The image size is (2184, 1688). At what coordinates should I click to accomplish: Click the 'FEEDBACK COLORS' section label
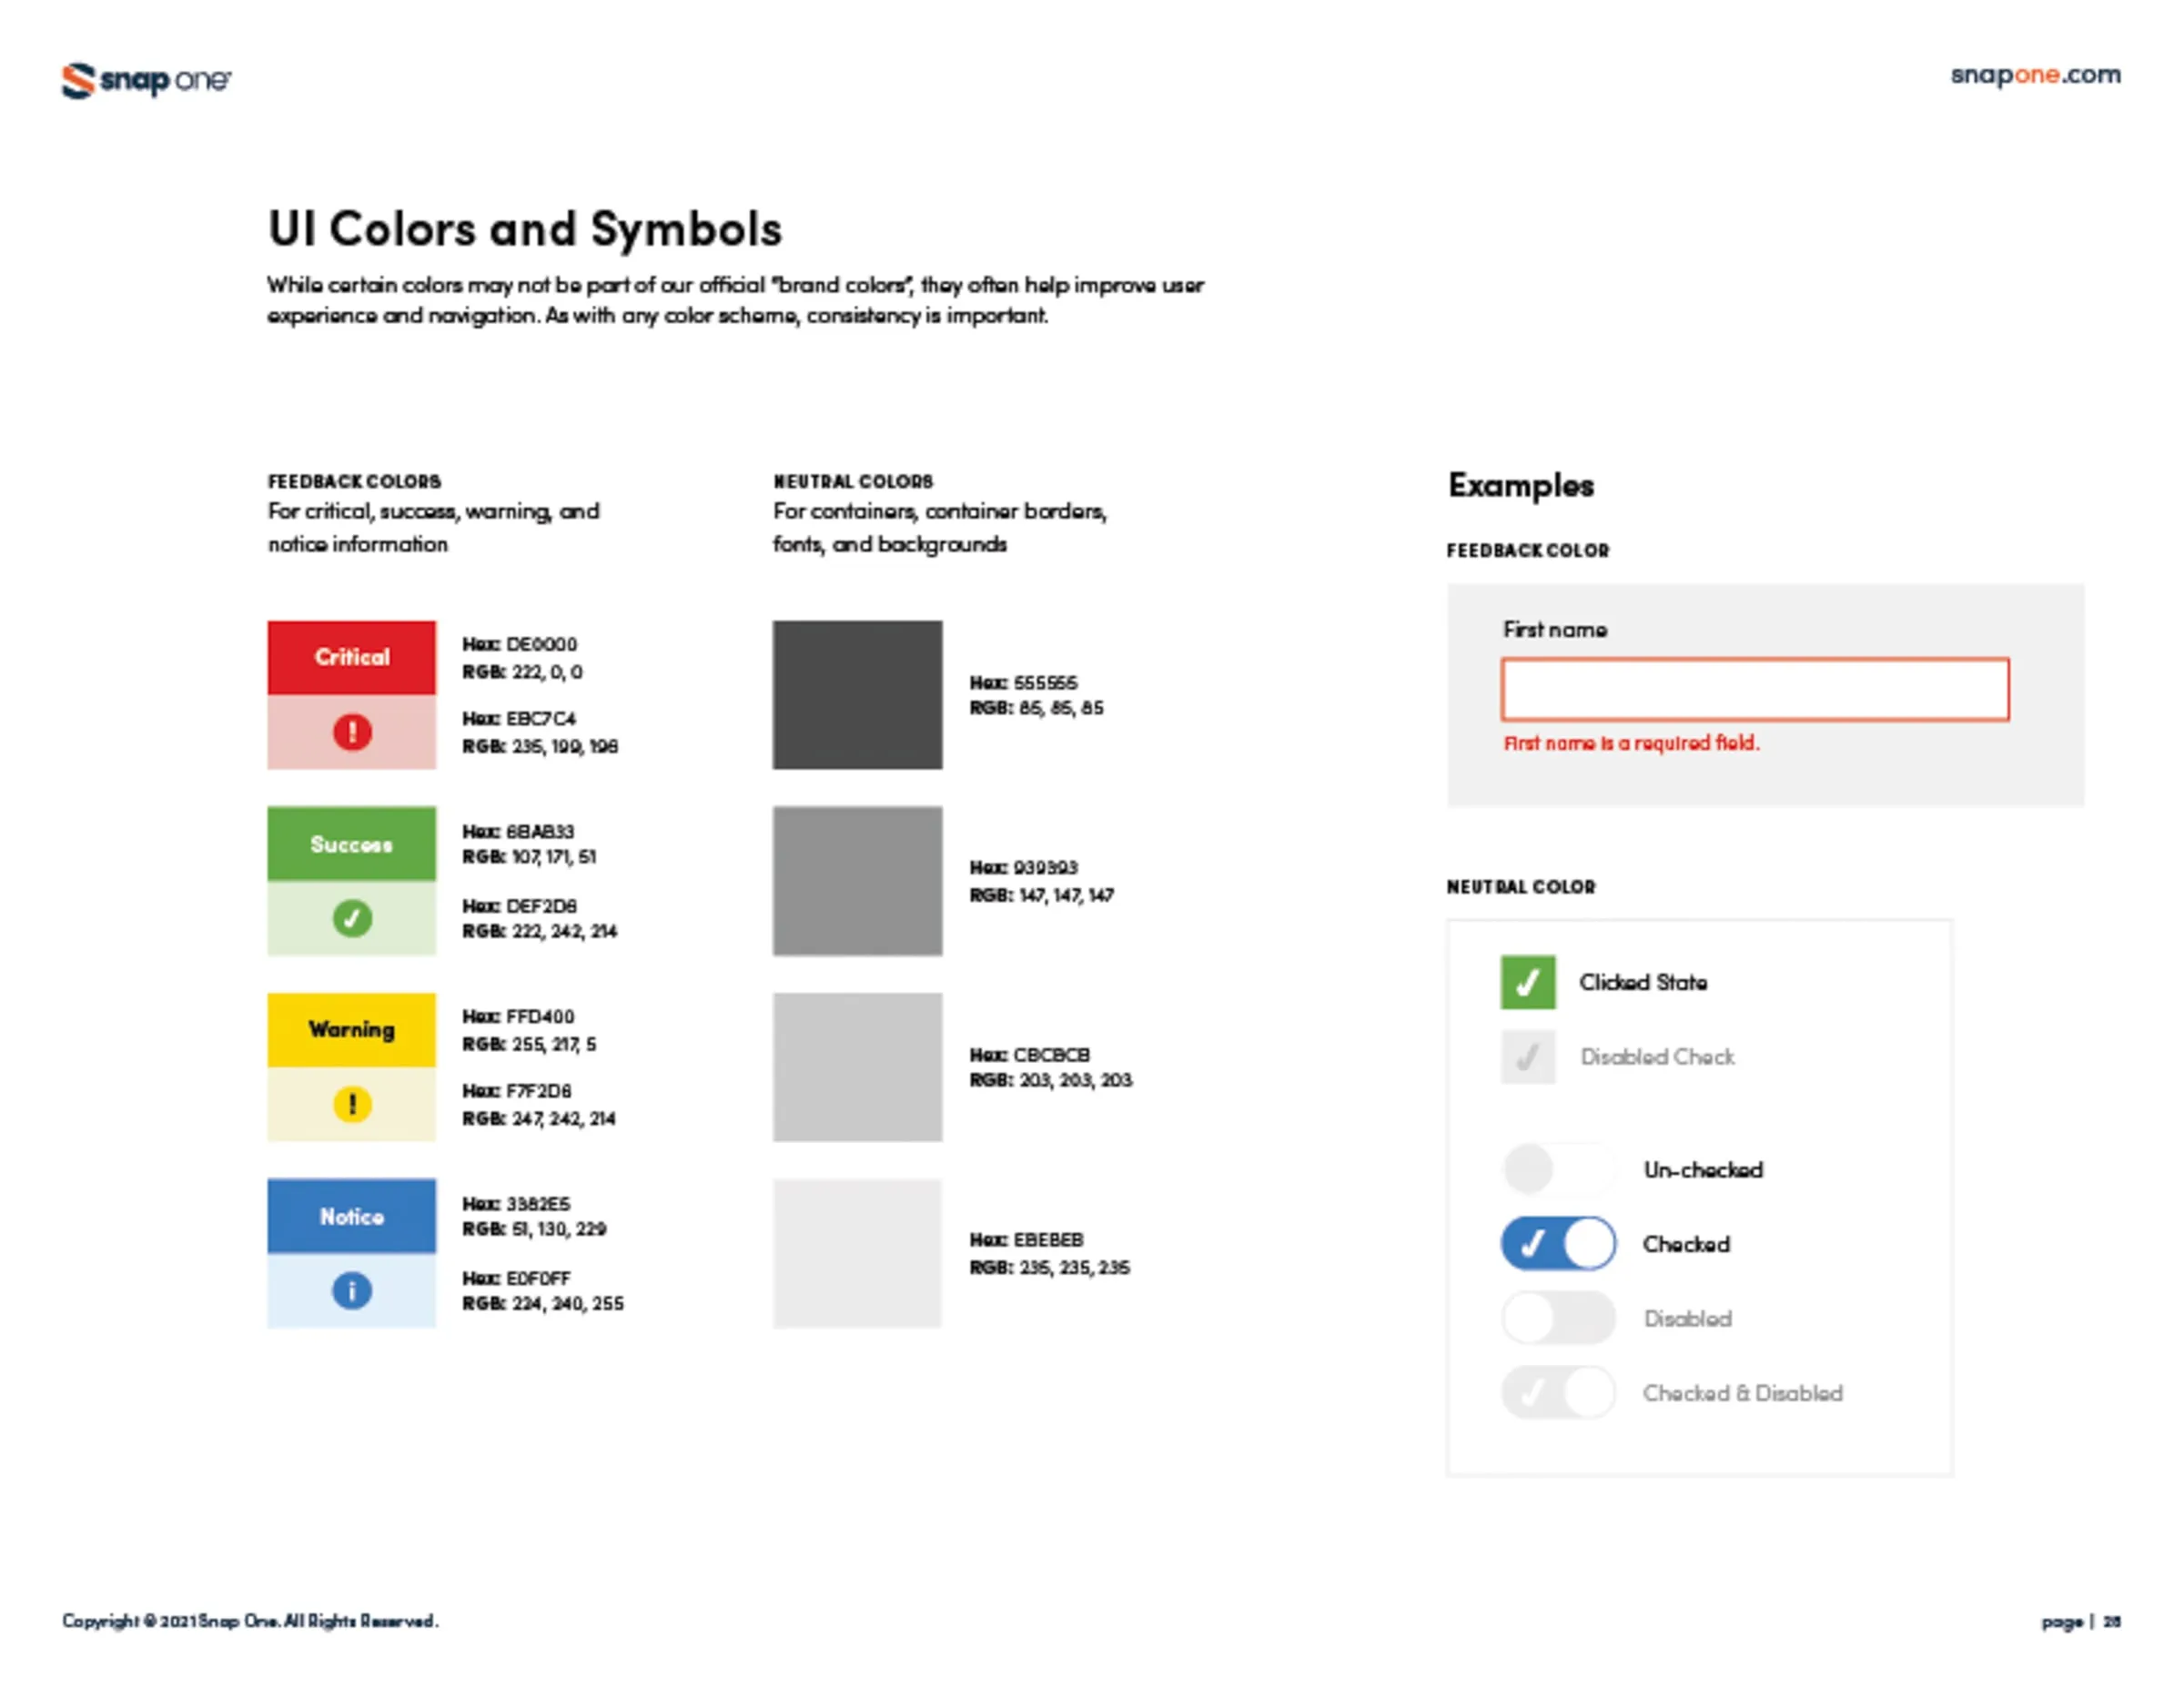pos(354,482)
